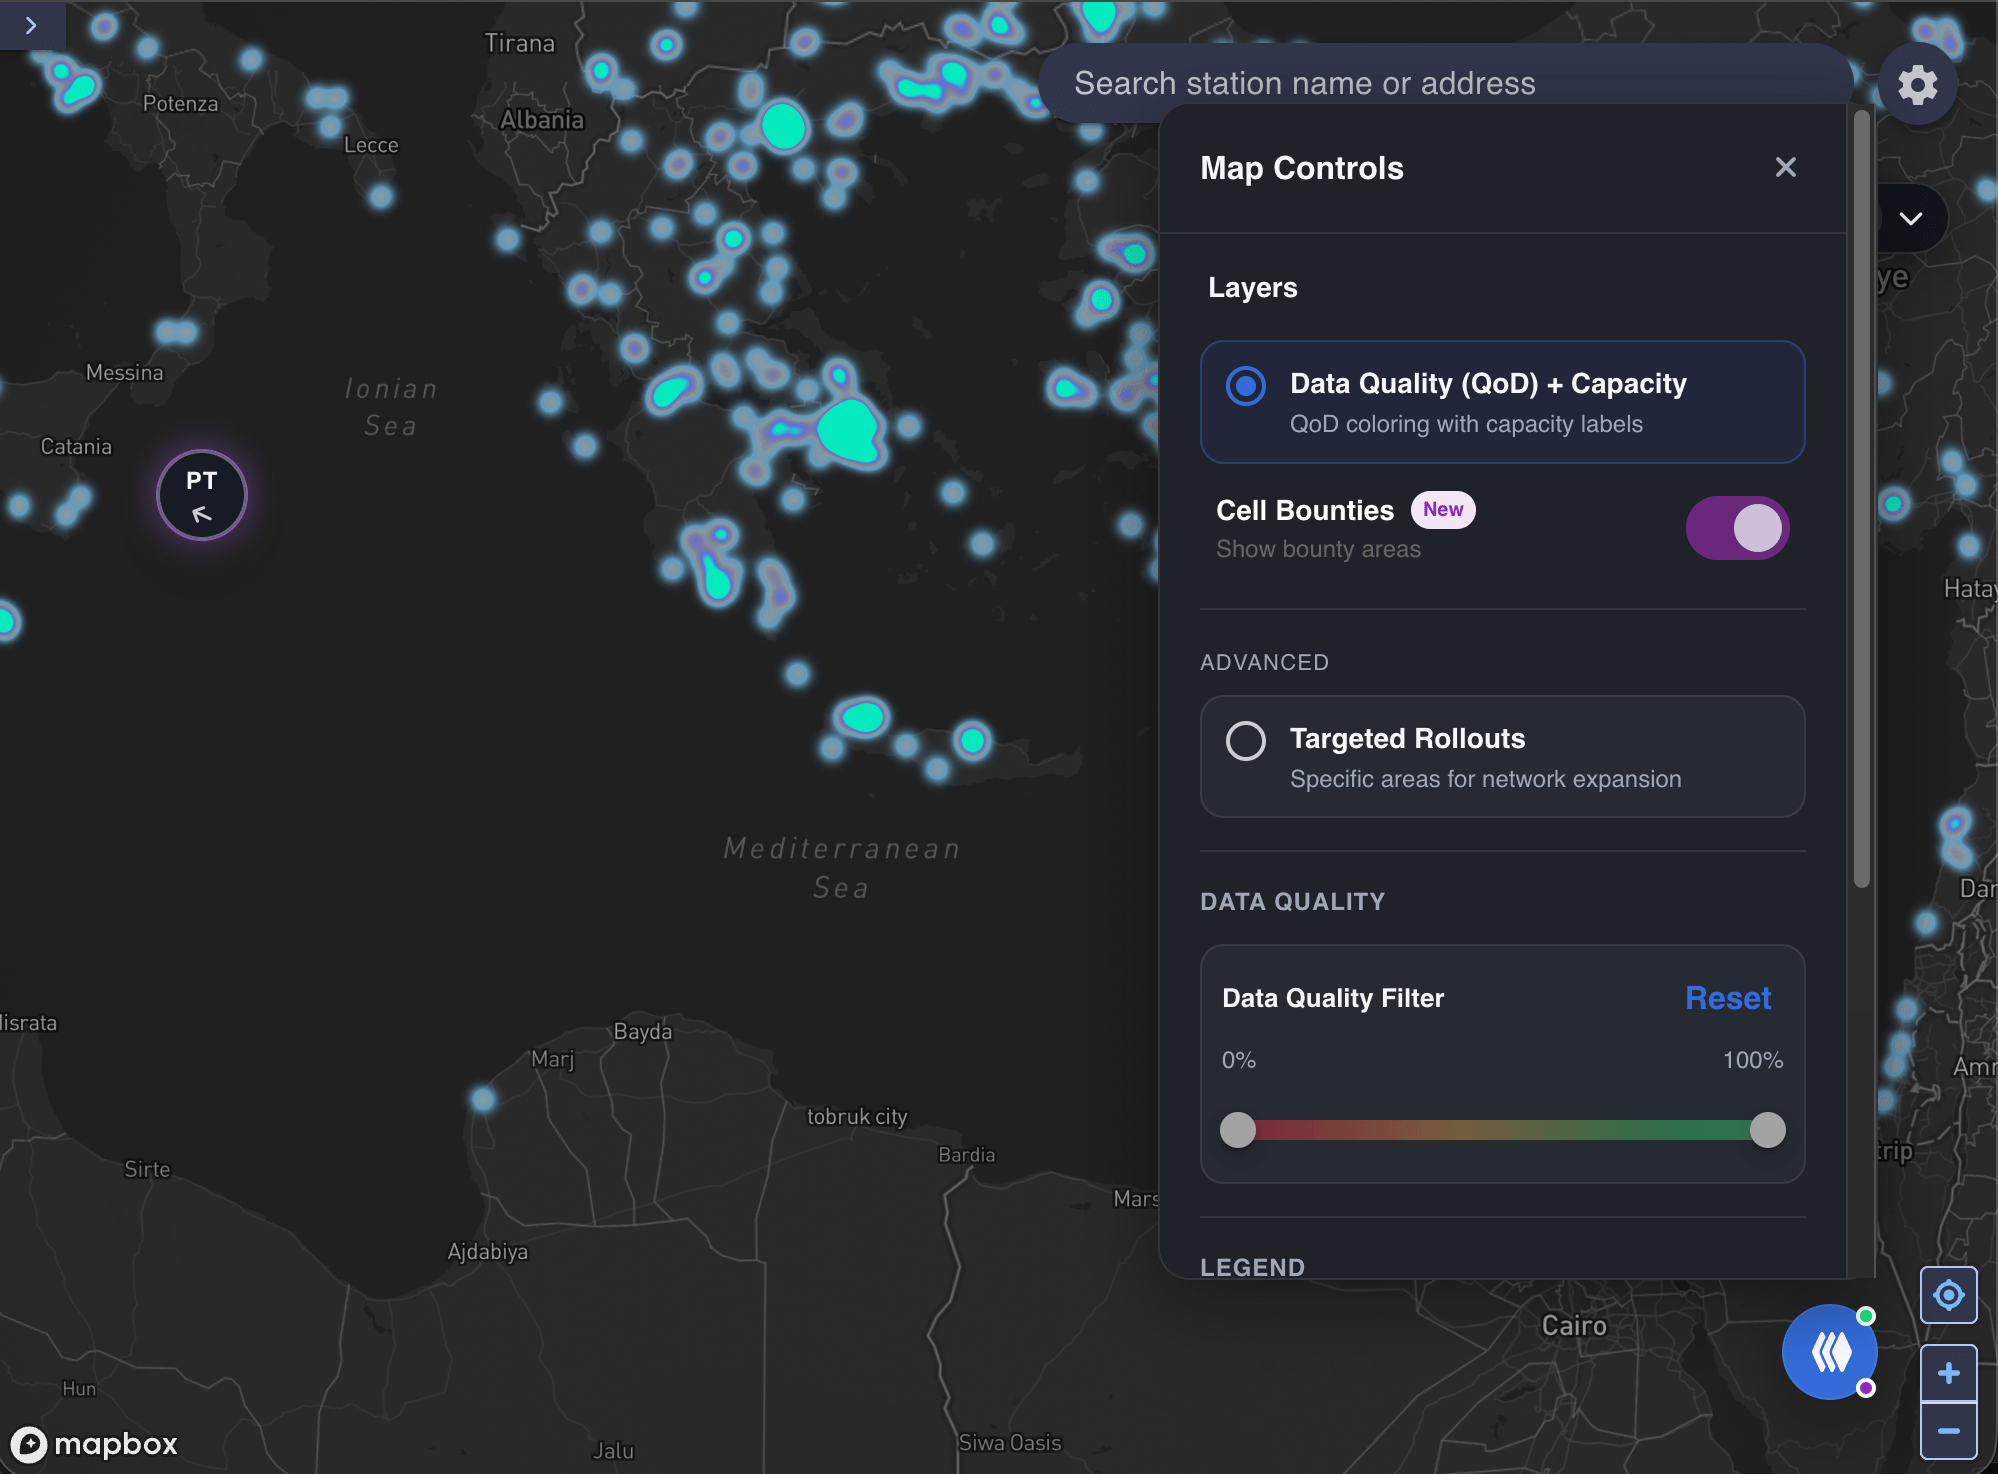The width and height of the screenshot is (1998, 1474).
Task: Close the Map Controls panel
Action: [x=1786, y=167]
